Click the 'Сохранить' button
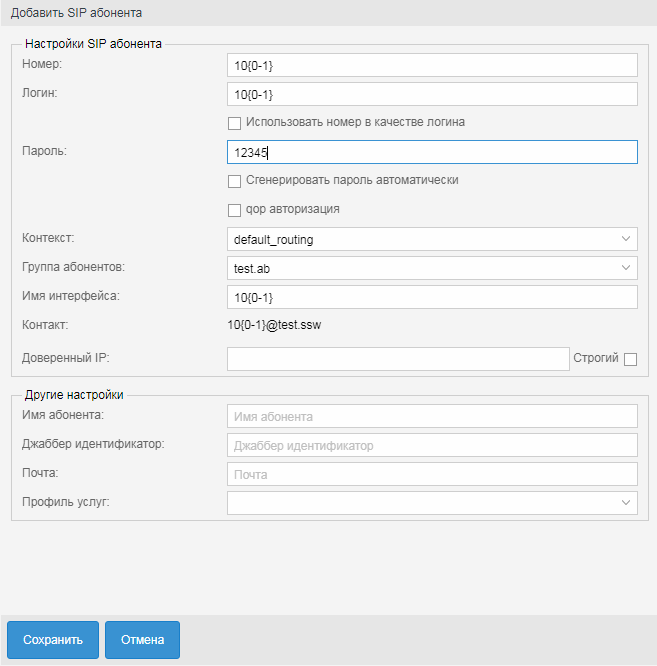The width and height of the screenshot is (657, 666). coord(52,639)
